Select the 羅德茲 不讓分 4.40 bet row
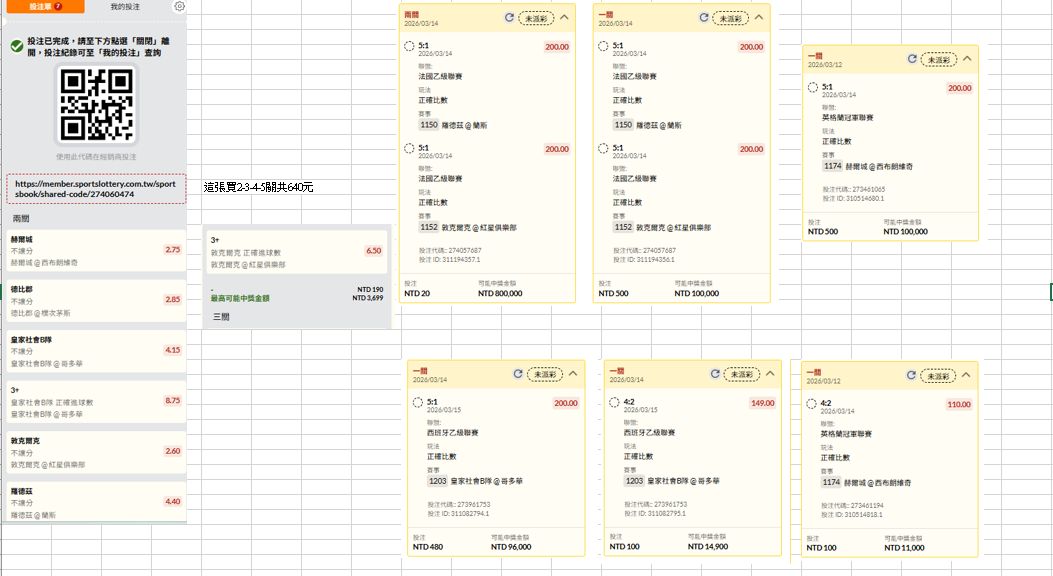Screen dimensions: 1053x576 [x=97, y=502]
